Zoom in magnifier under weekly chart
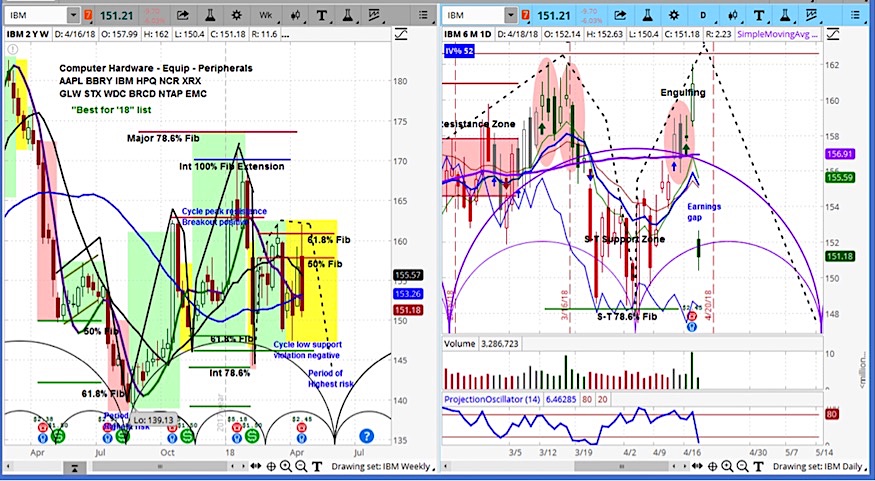The width and height of the screenshot is (875, 481). (x=286, y=466)
